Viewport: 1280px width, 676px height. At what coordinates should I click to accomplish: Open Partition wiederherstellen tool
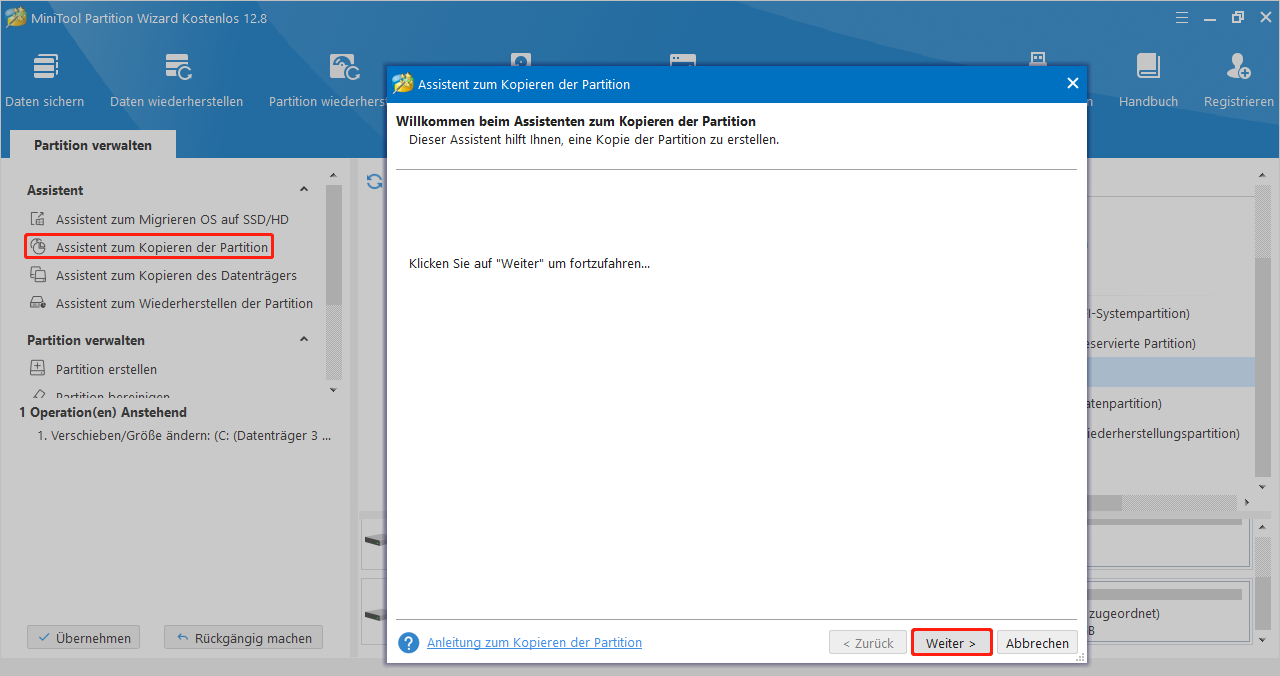tap(327, 80)
